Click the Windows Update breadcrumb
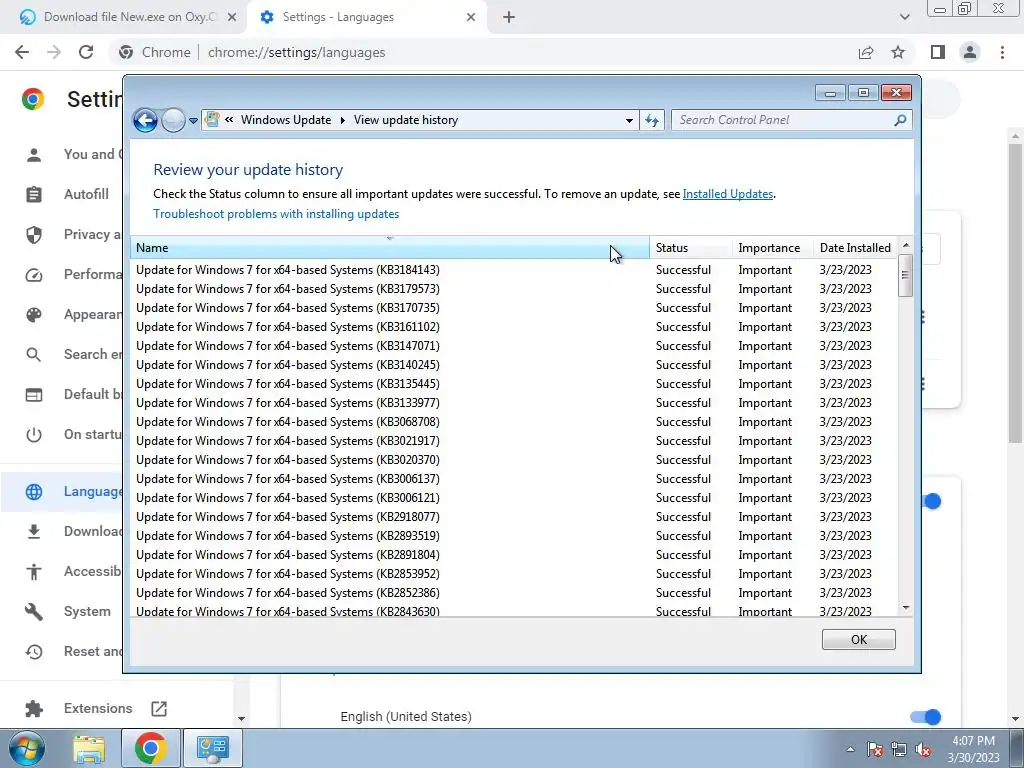This screenshot has width=1024, height=768. click(x=285, y=120)
